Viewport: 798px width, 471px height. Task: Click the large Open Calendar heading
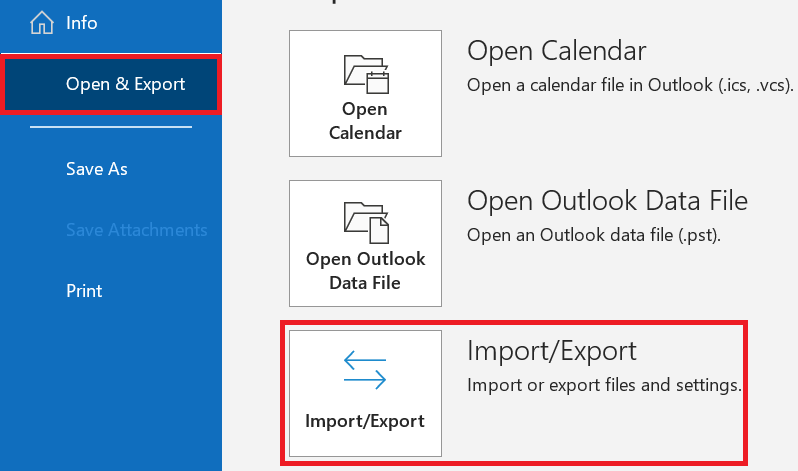click(556, 51)
